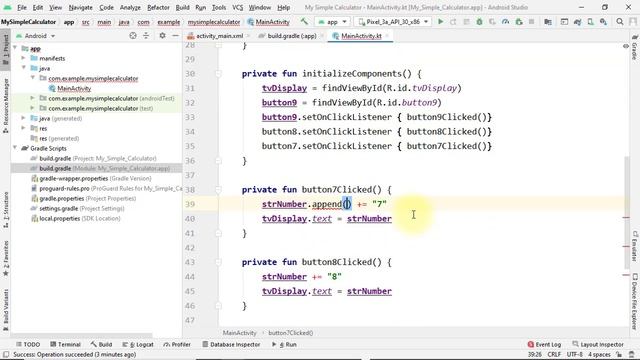
Task: Open the Pixel_3a_API_30_x86 device dropdown
Action: coord(393,22)
